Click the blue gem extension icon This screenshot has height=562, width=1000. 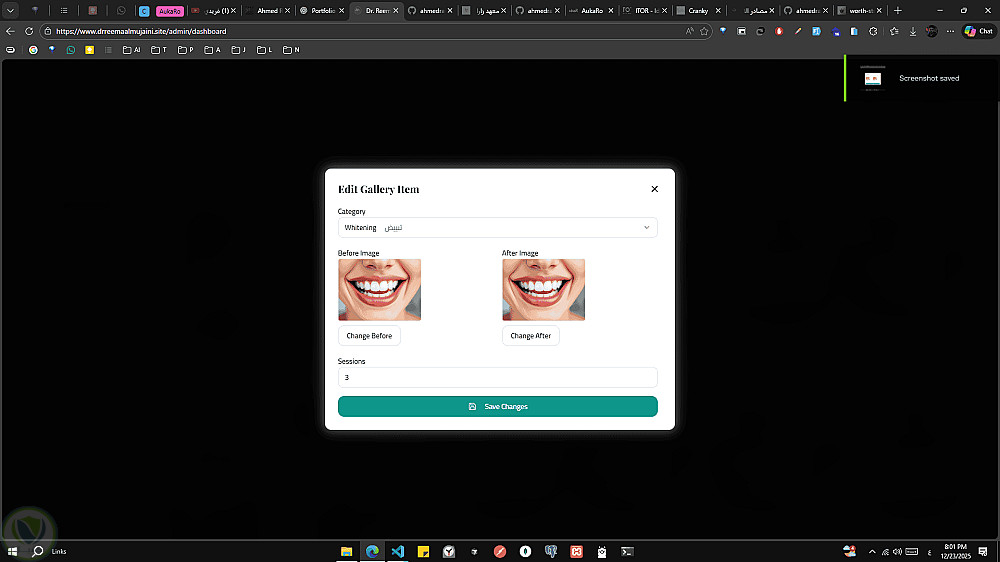(723, 31)
